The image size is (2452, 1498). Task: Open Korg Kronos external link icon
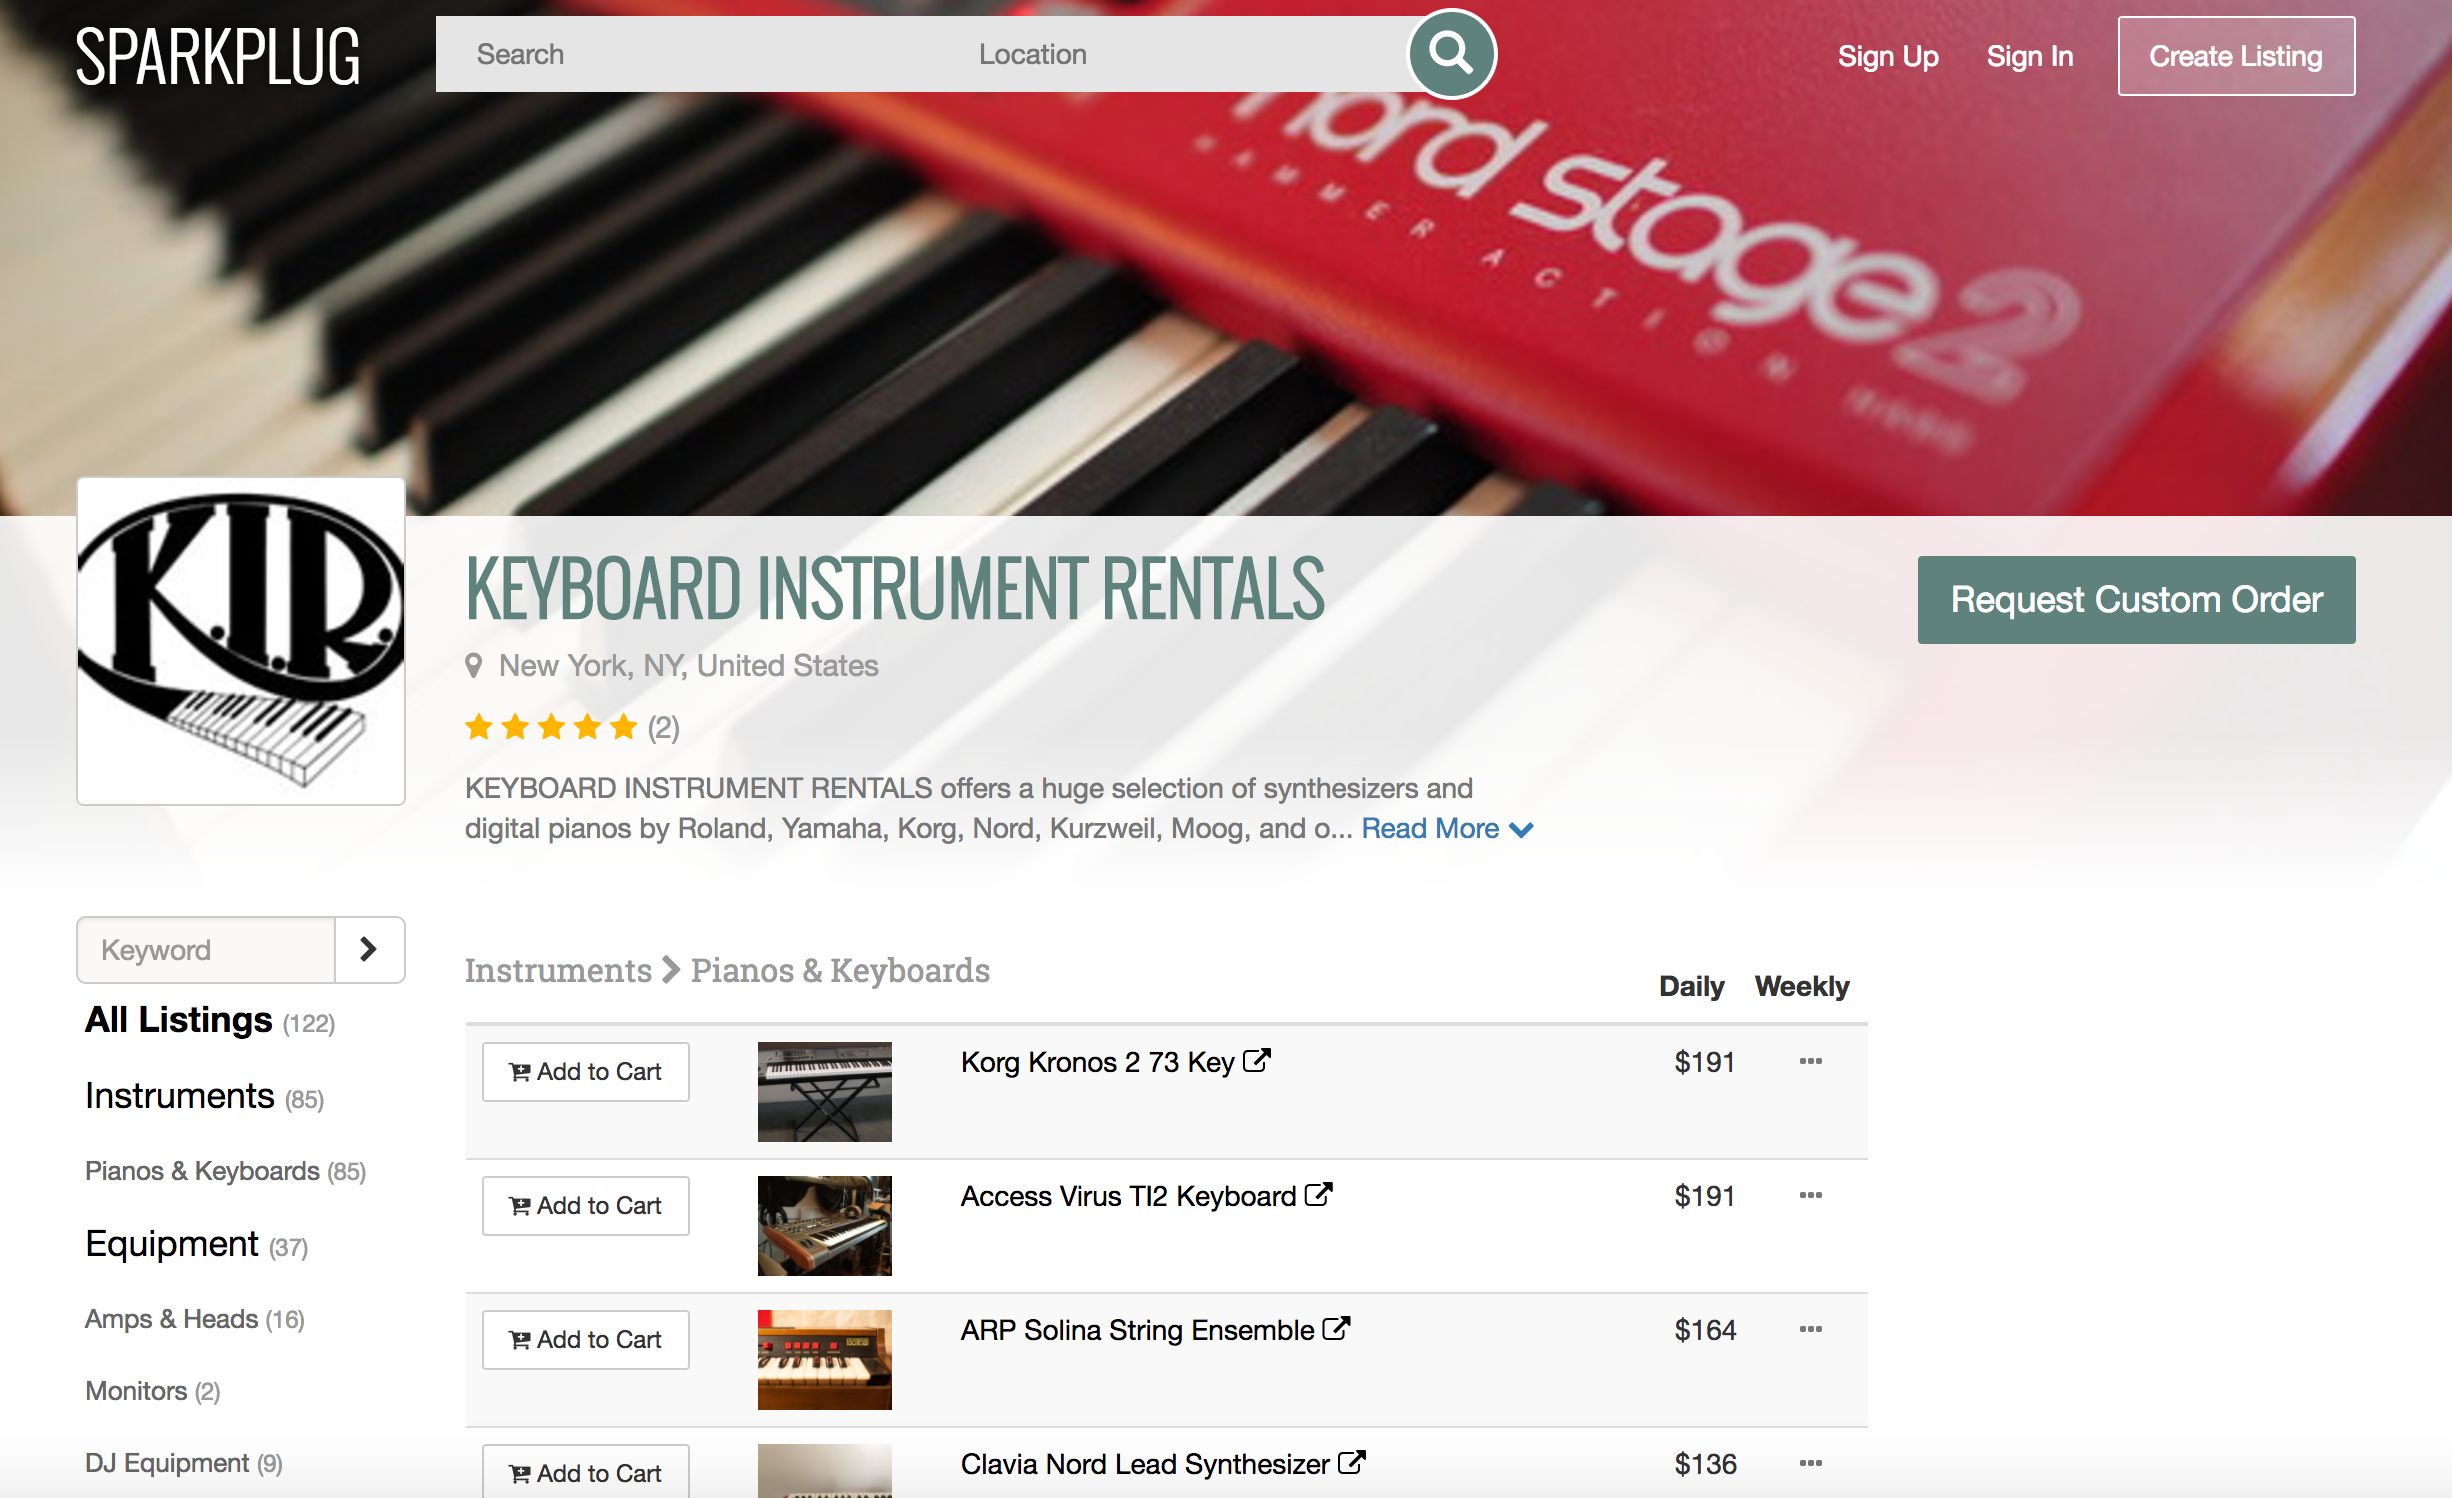click(x=1256, y=1060)
